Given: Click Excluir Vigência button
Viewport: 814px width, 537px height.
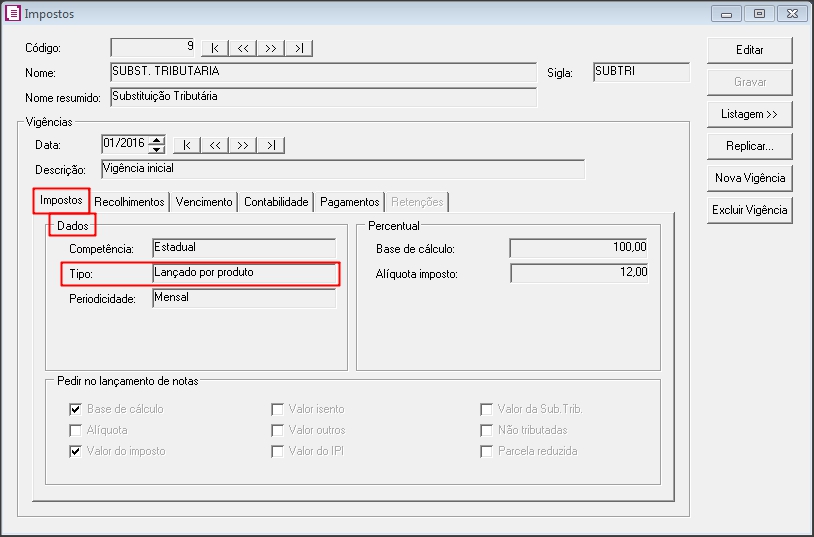Looking at the screenshot, I should point(750,210).
